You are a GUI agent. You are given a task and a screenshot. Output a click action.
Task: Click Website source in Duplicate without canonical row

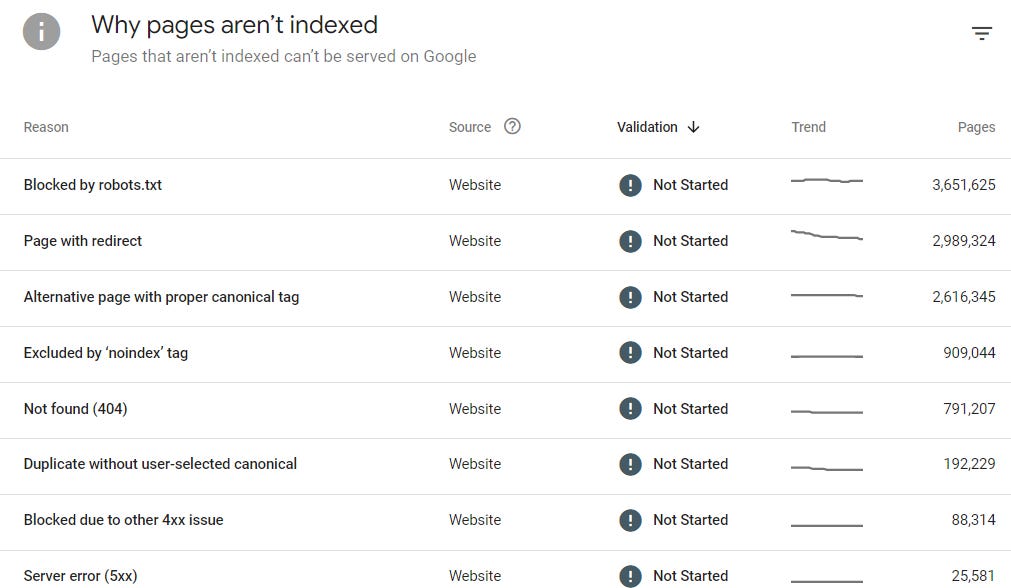click(x=475, y=464)
